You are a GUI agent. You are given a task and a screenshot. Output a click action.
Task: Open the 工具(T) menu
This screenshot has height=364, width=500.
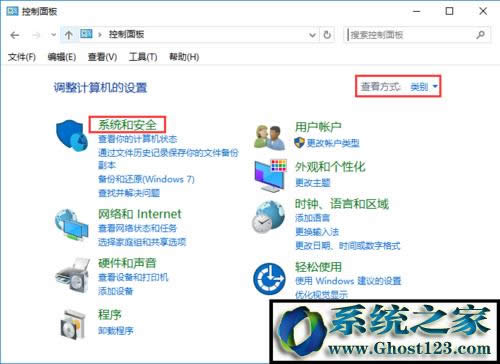(x=143, y=57)
